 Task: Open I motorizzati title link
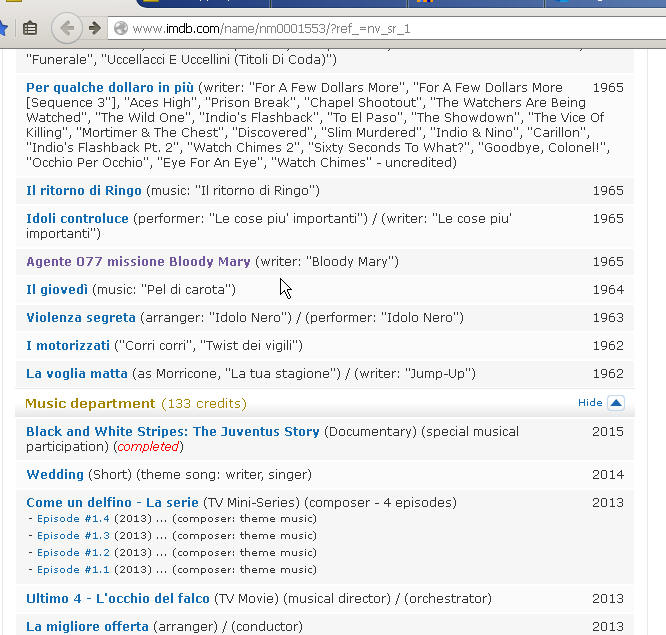pos(68,346)
